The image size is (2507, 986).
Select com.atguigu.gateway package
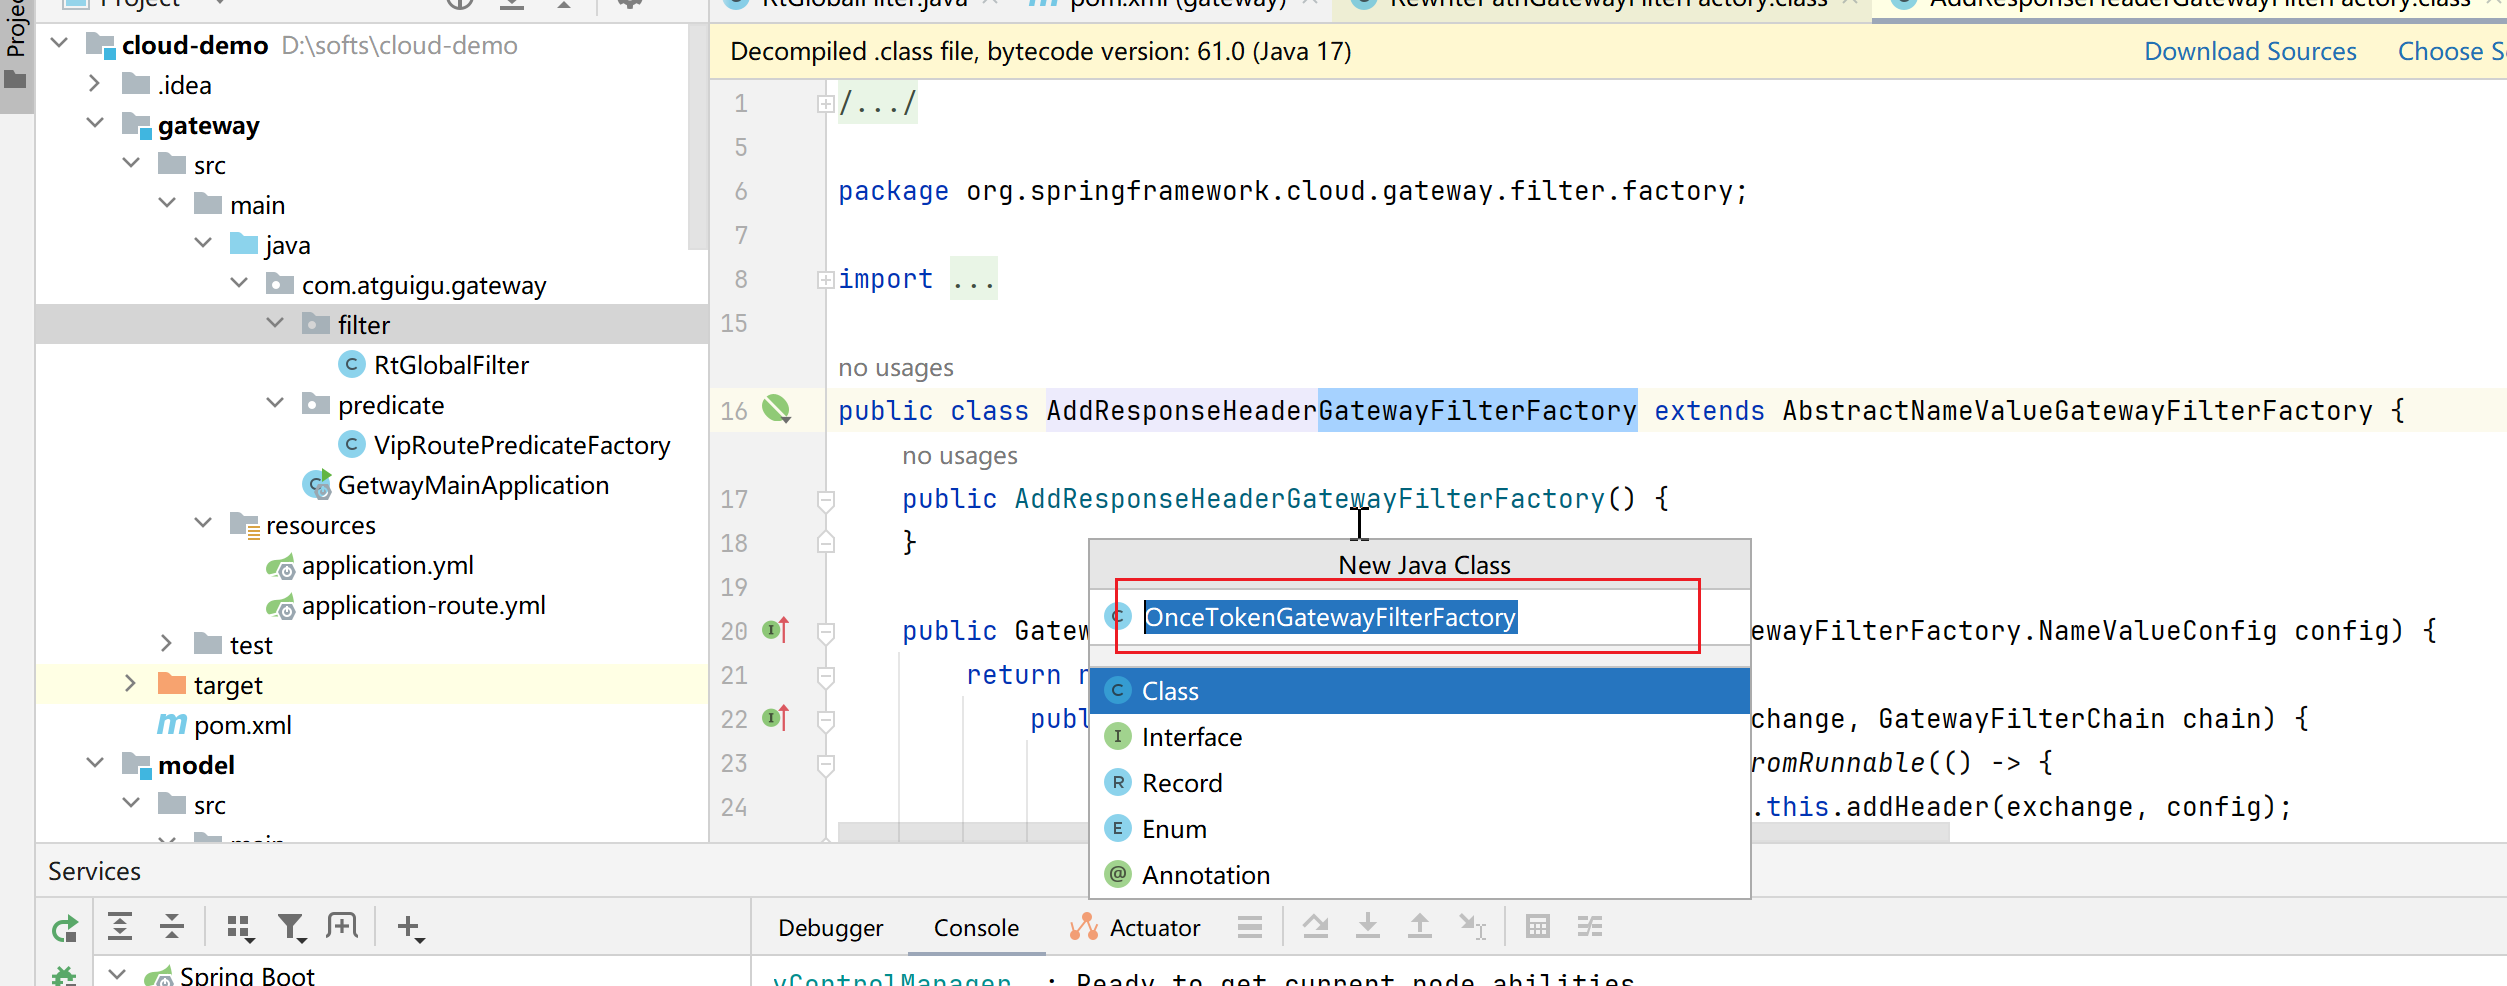click(x=423, y=285)
